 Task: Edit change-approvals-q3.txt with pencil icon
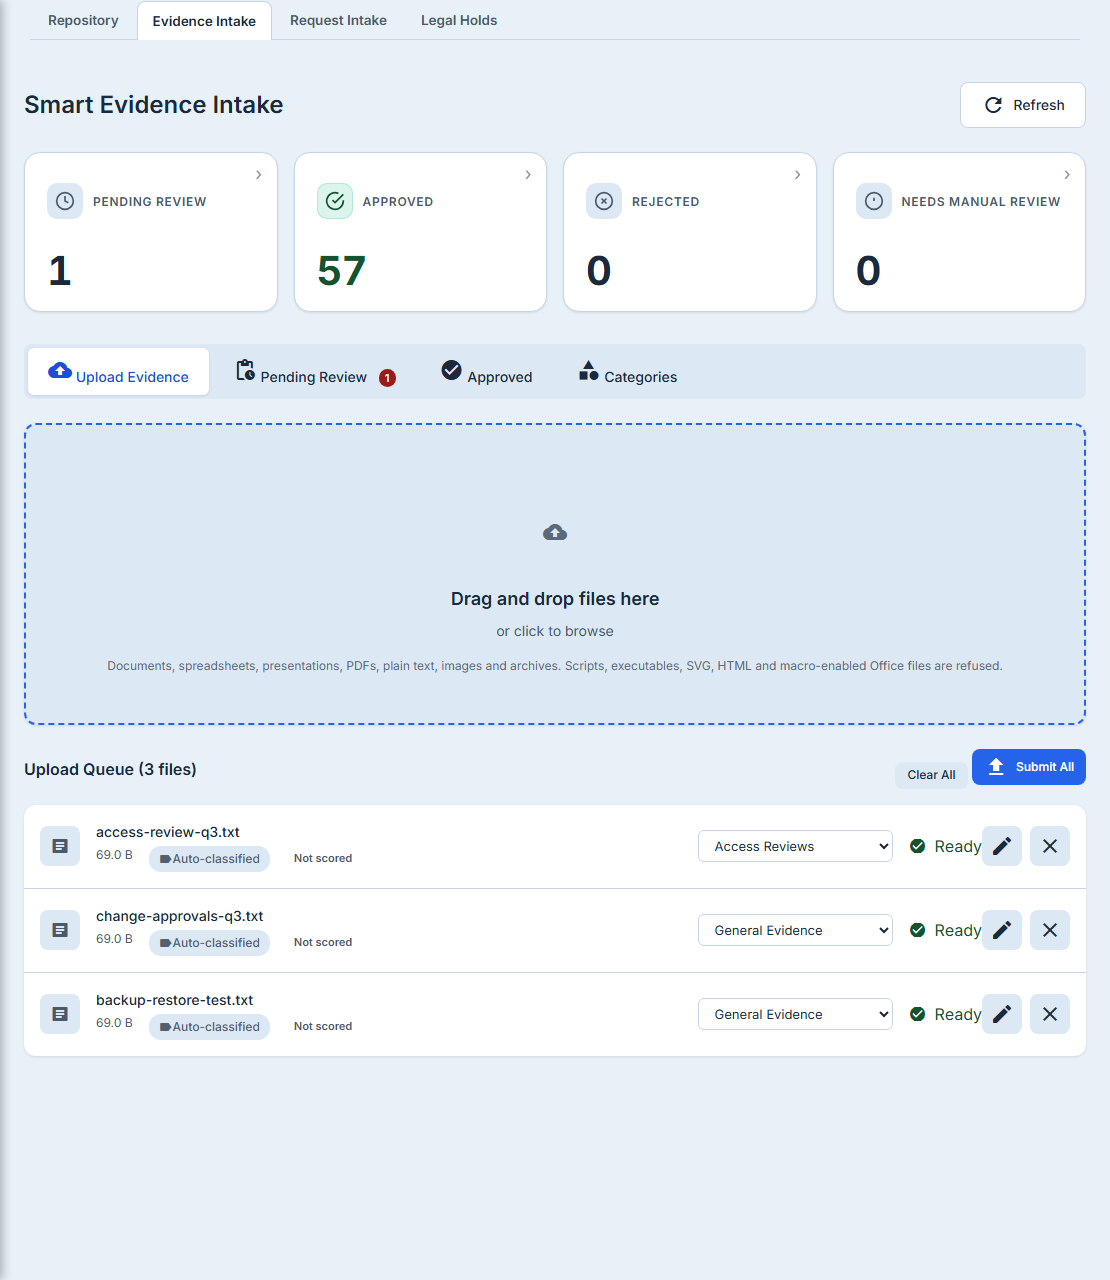pyautogui.click(x=1002, y=930)
